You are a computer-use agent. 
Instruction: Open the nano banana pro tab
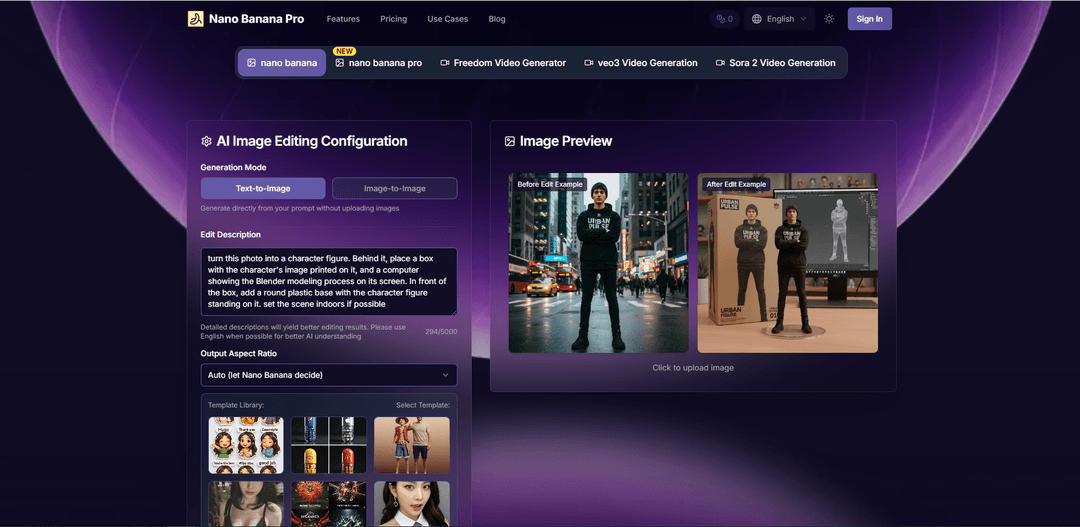[378, 63]
